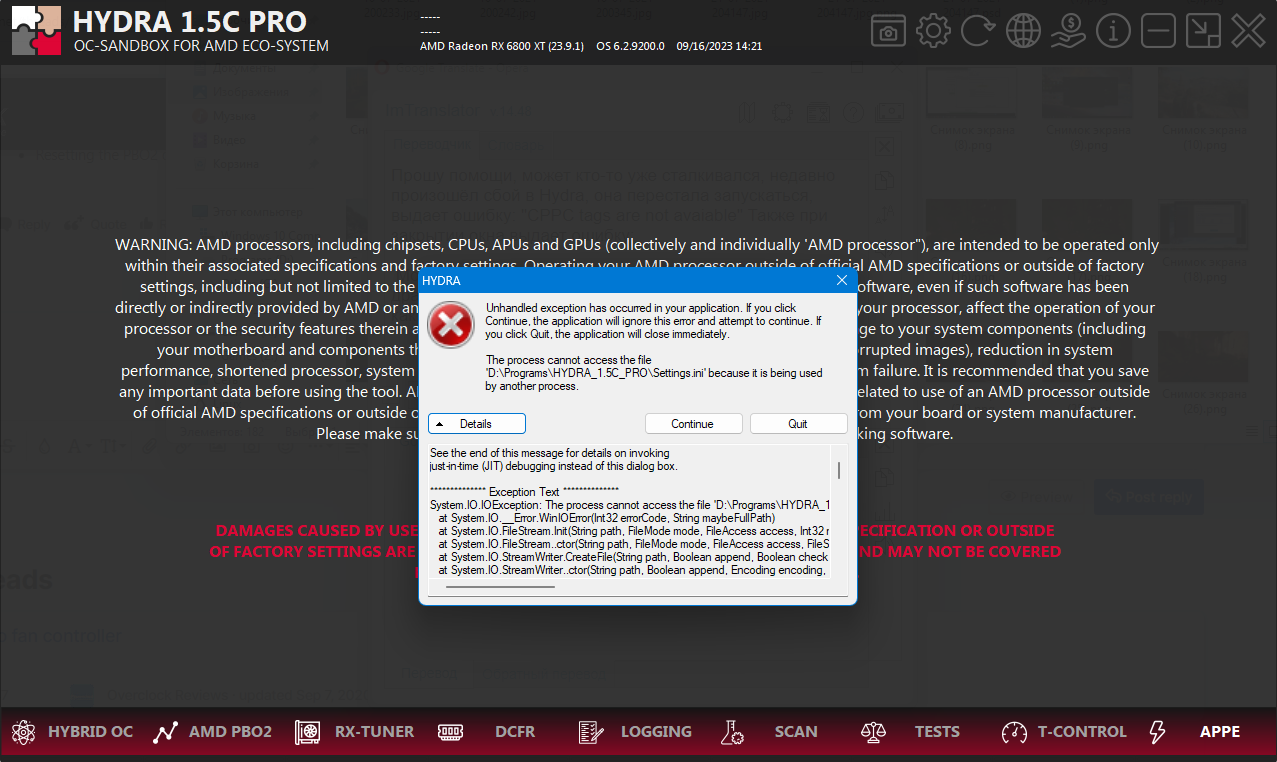Open the info circle icon
The height and width of the screenshot is (762, 1277).
pos(1113,31)
